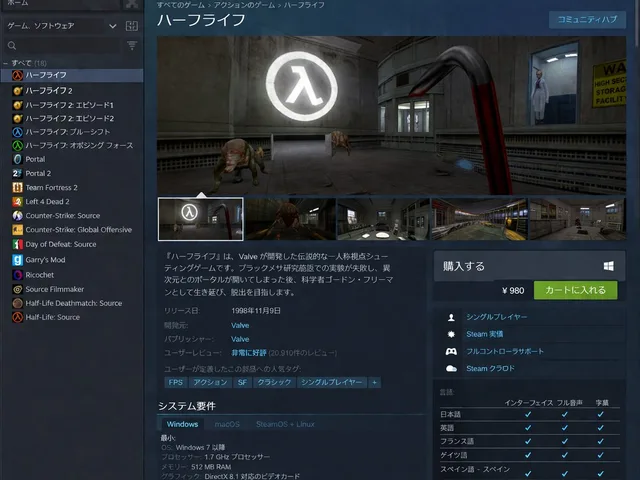Open the publisher Valve link
The image size is (640, 480).
point(240,339)
